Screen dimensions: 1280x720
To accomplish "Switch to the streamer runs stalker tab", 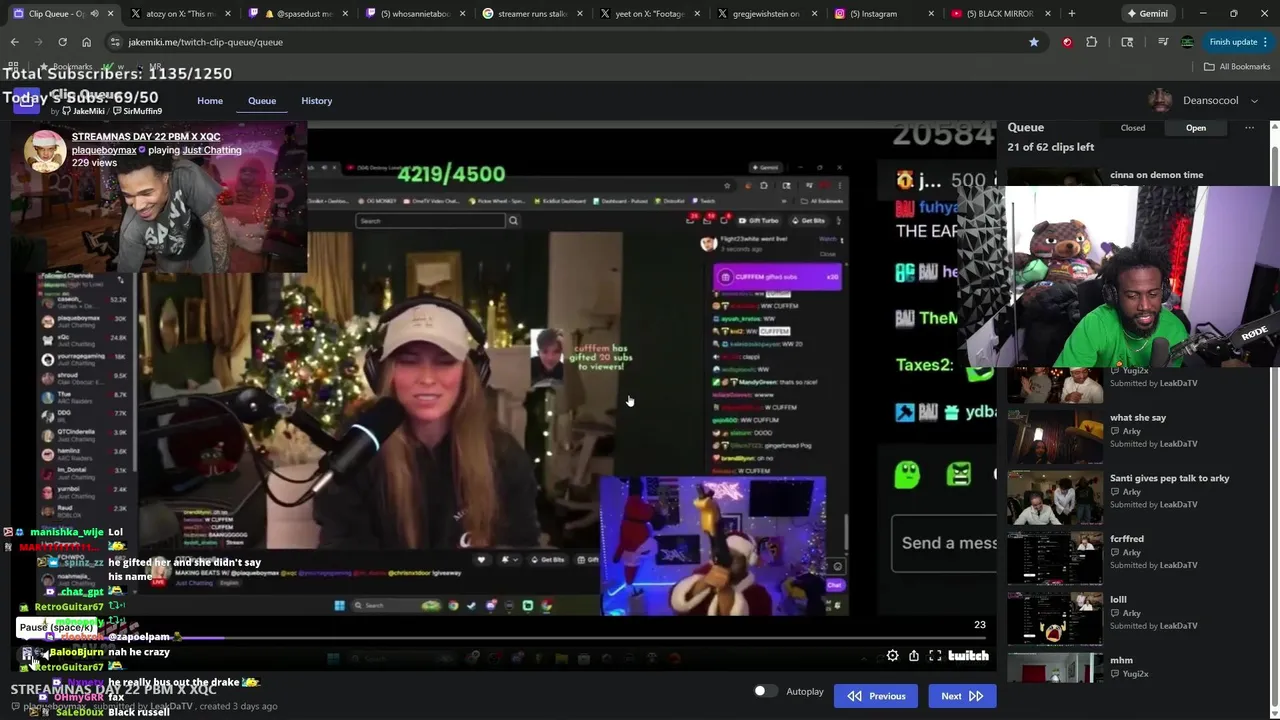I will coord(533,14).
